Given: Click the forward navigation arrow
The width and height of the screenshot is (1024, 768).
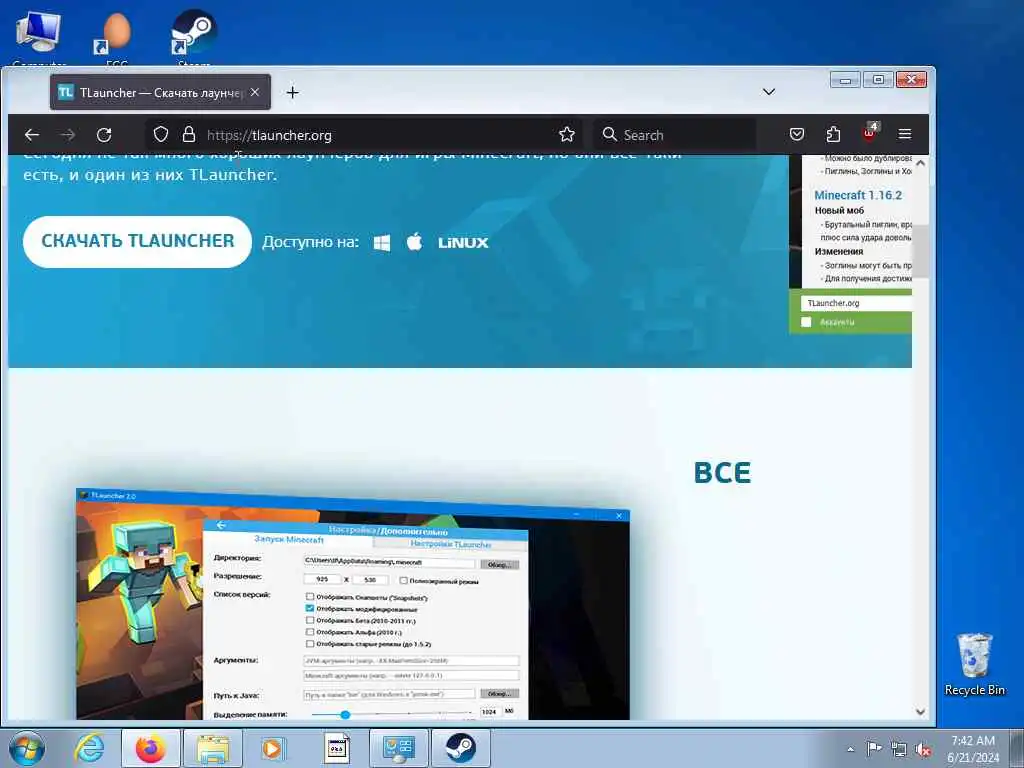Looking at the screenshot, I should (68, 135).
